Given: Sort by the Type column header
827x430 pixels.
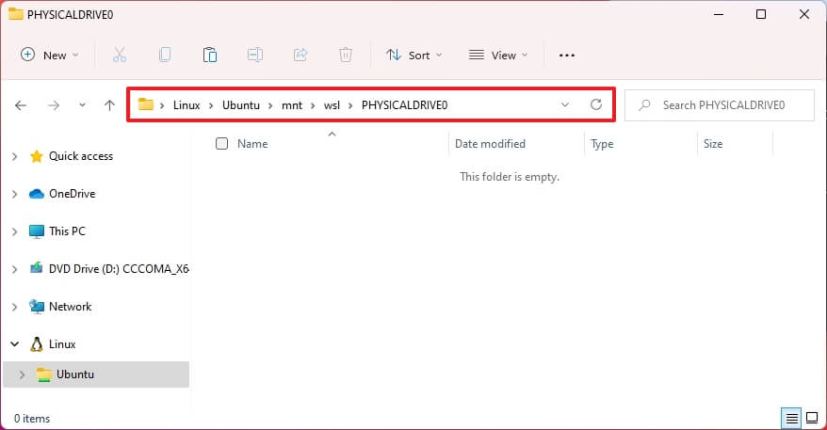Looking at the screenshot, I should 602,144.
